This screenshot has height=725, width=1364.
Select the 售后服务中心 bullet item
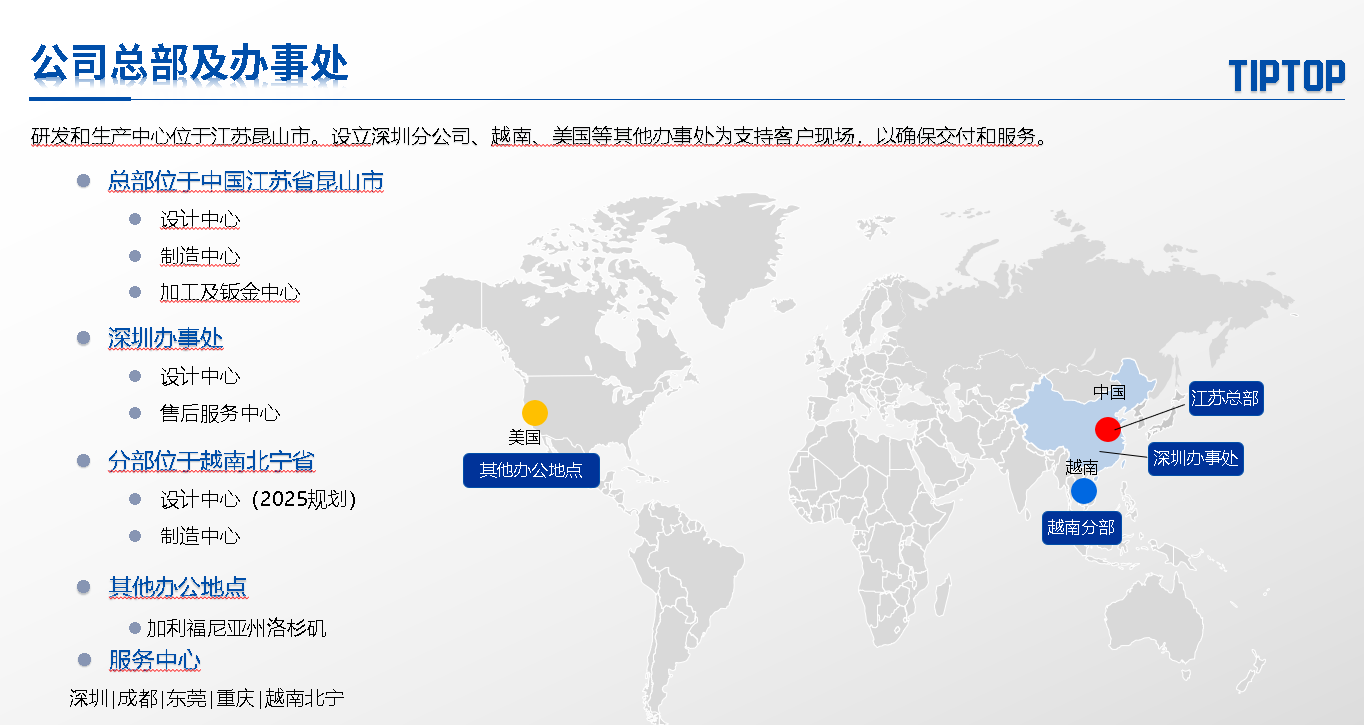click(x=220, y=413)
